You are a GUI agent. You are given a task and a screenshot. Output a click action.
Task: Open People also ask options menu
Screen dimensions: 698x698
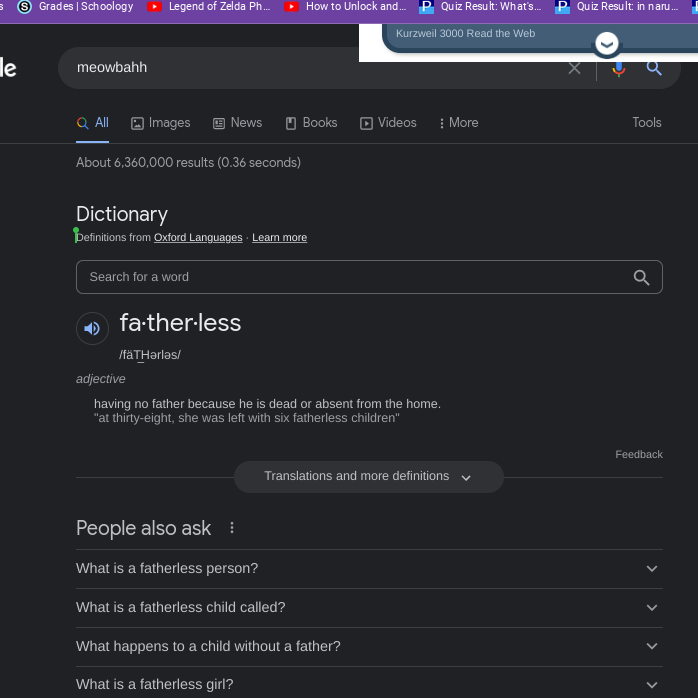[232, 528]
